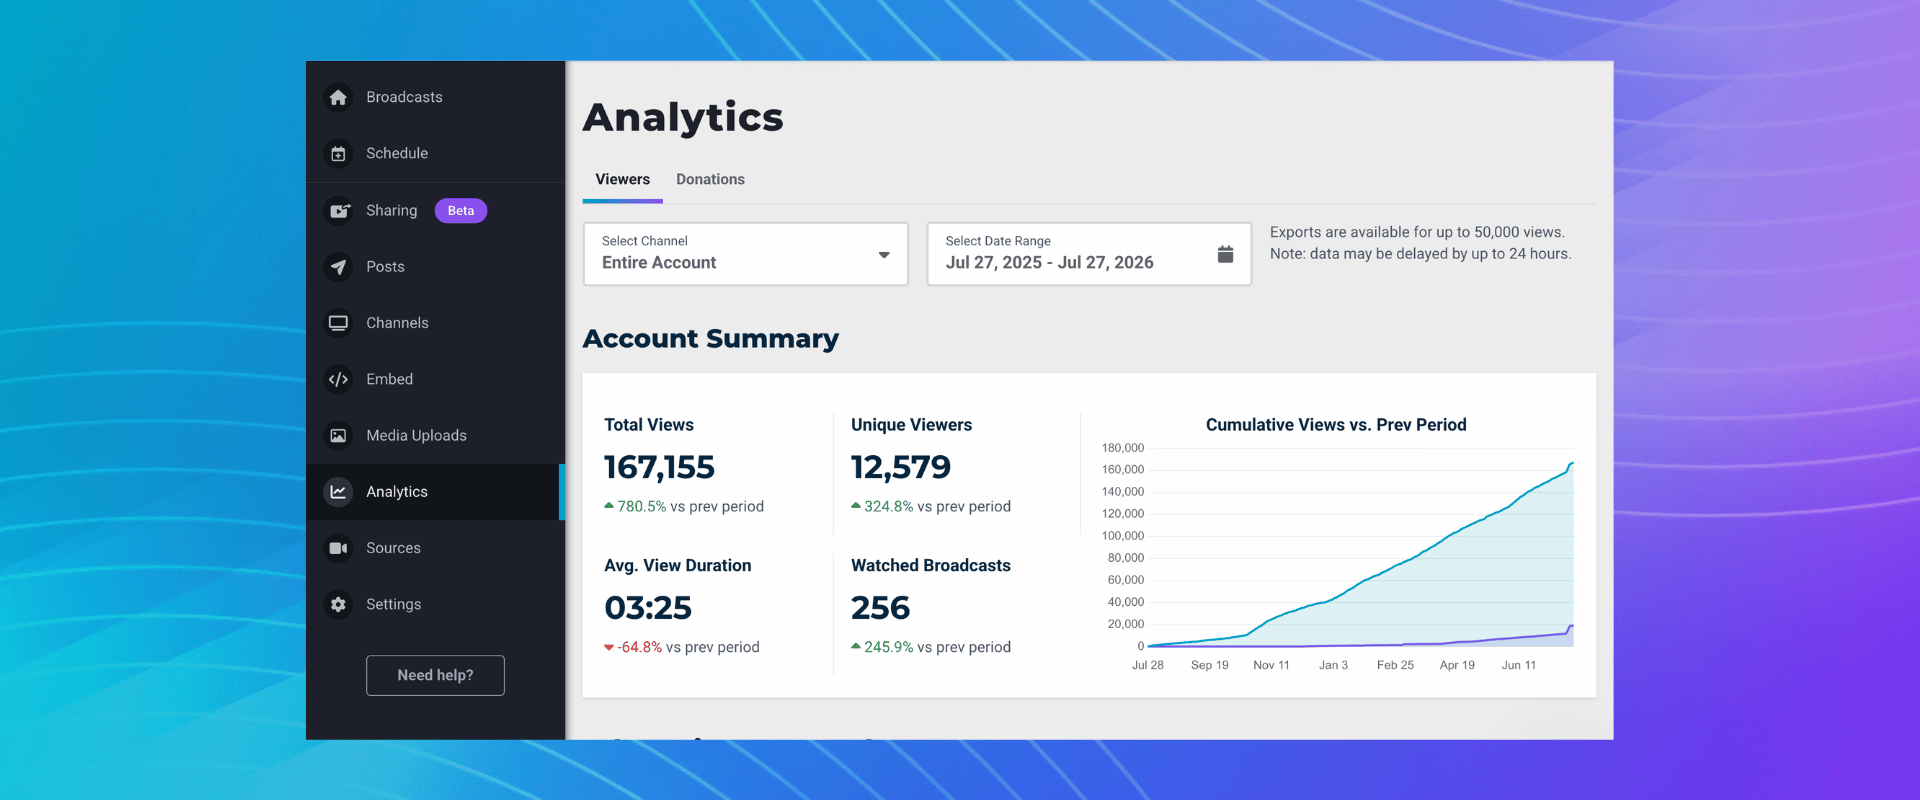Switch to the Viewers tab
Viewport: 1920px width, 800px height.
(622, 180)
